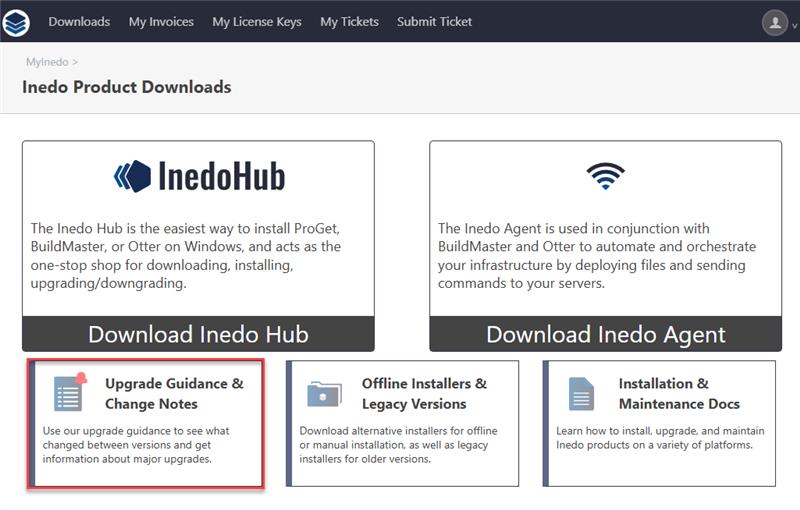Click the Offline Installers folder icon
This screenshot has height=510, width=800.
(x=324, y=394)
